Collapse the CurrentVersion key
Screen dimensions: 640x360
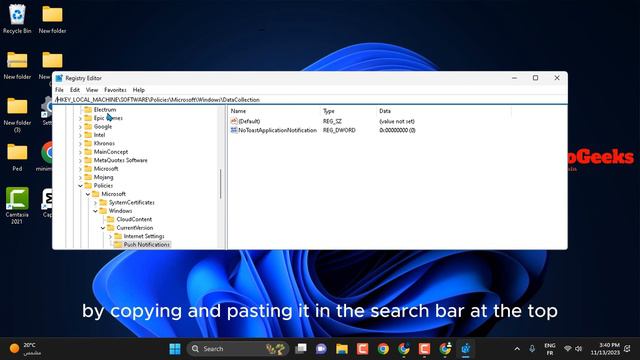point(103,228)
